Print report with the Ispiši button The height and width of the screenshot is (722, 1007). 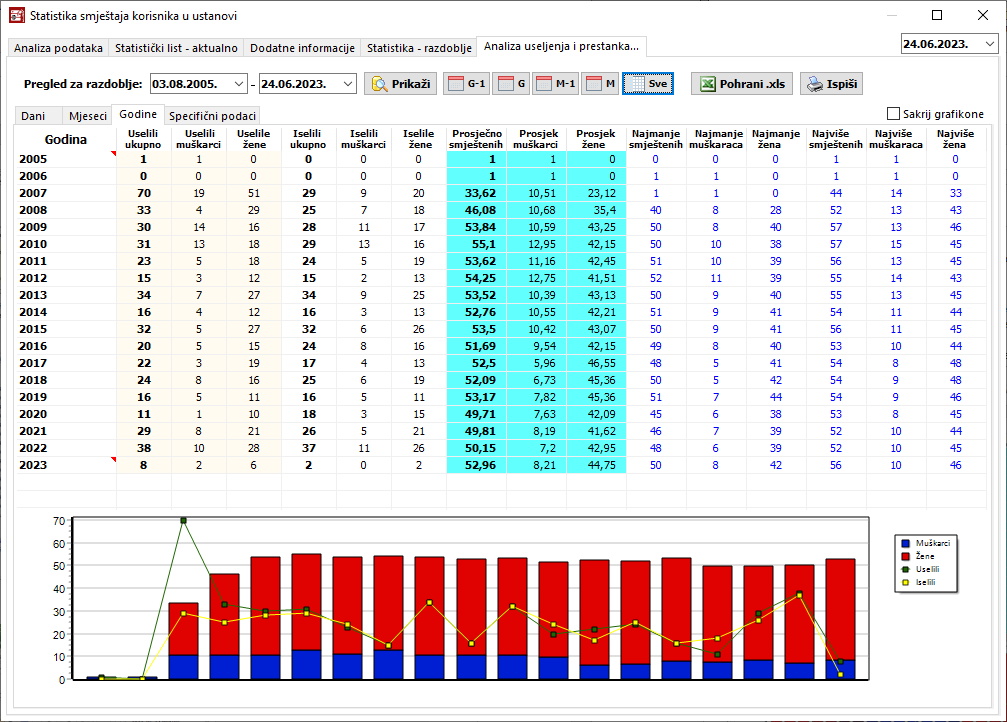[x=830, y=84]
